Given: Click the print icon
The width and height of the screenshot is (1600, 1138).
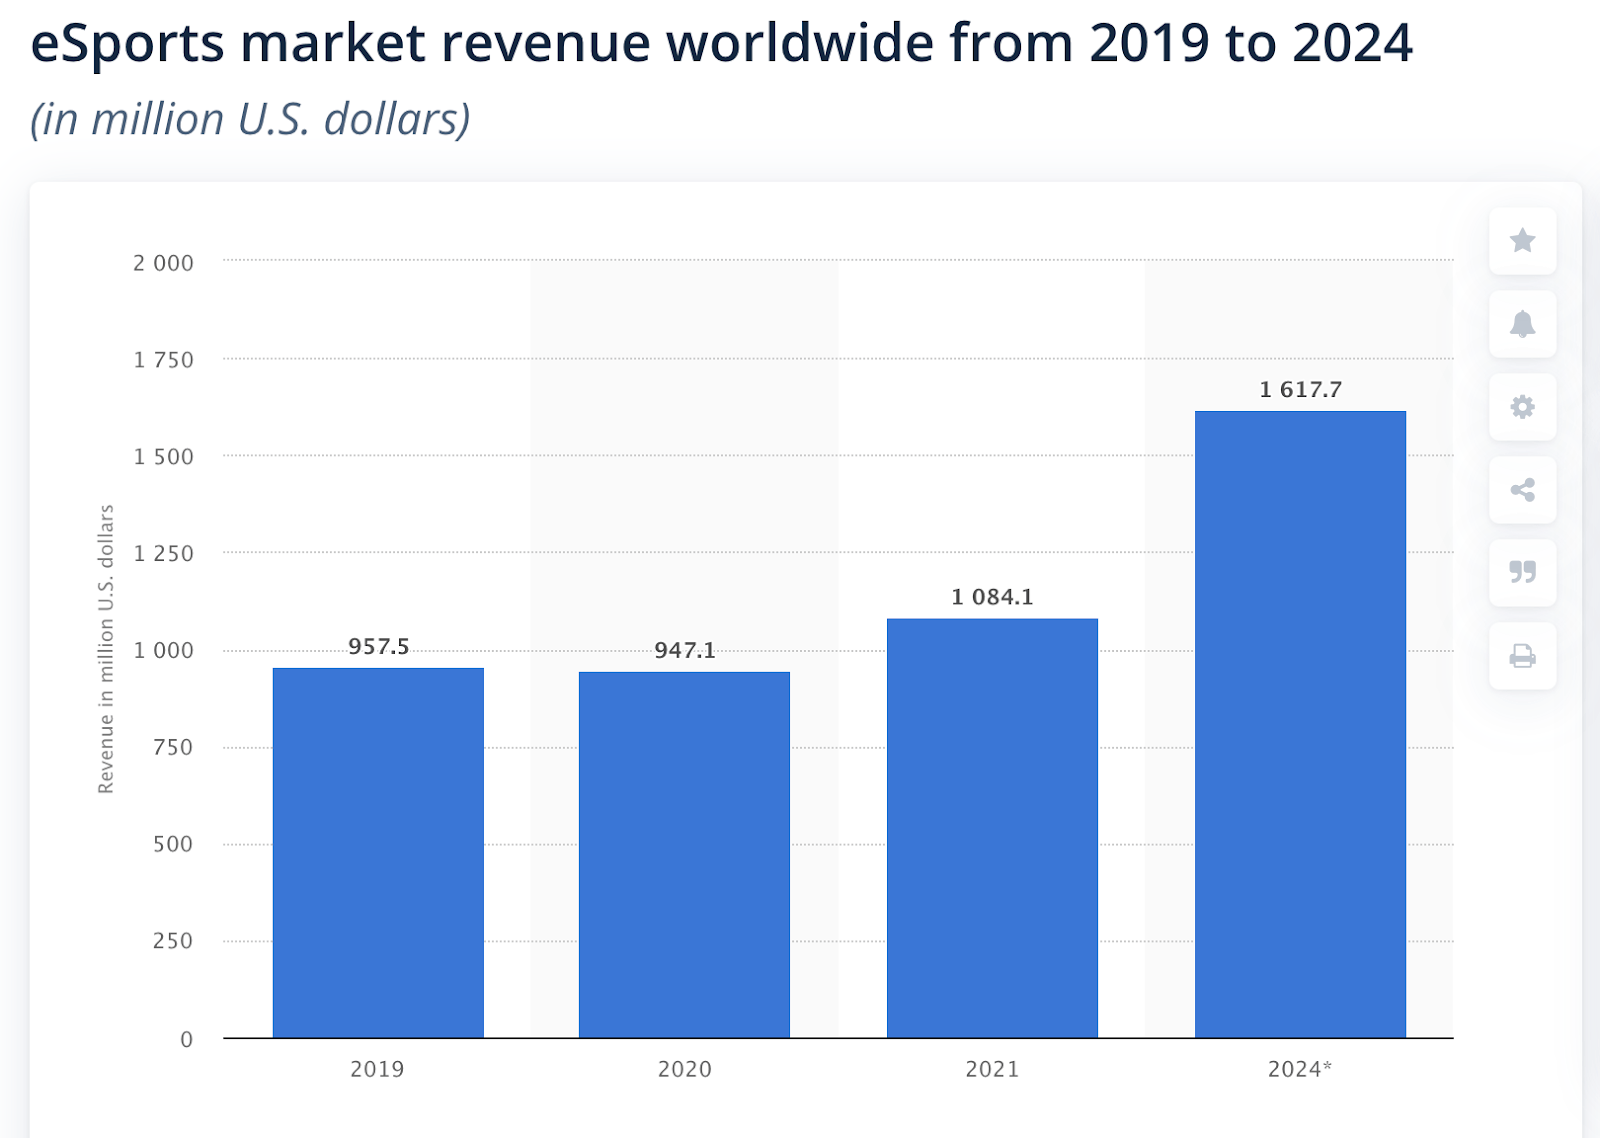Looking at the screenshot, I should (x=1522, y=656).
